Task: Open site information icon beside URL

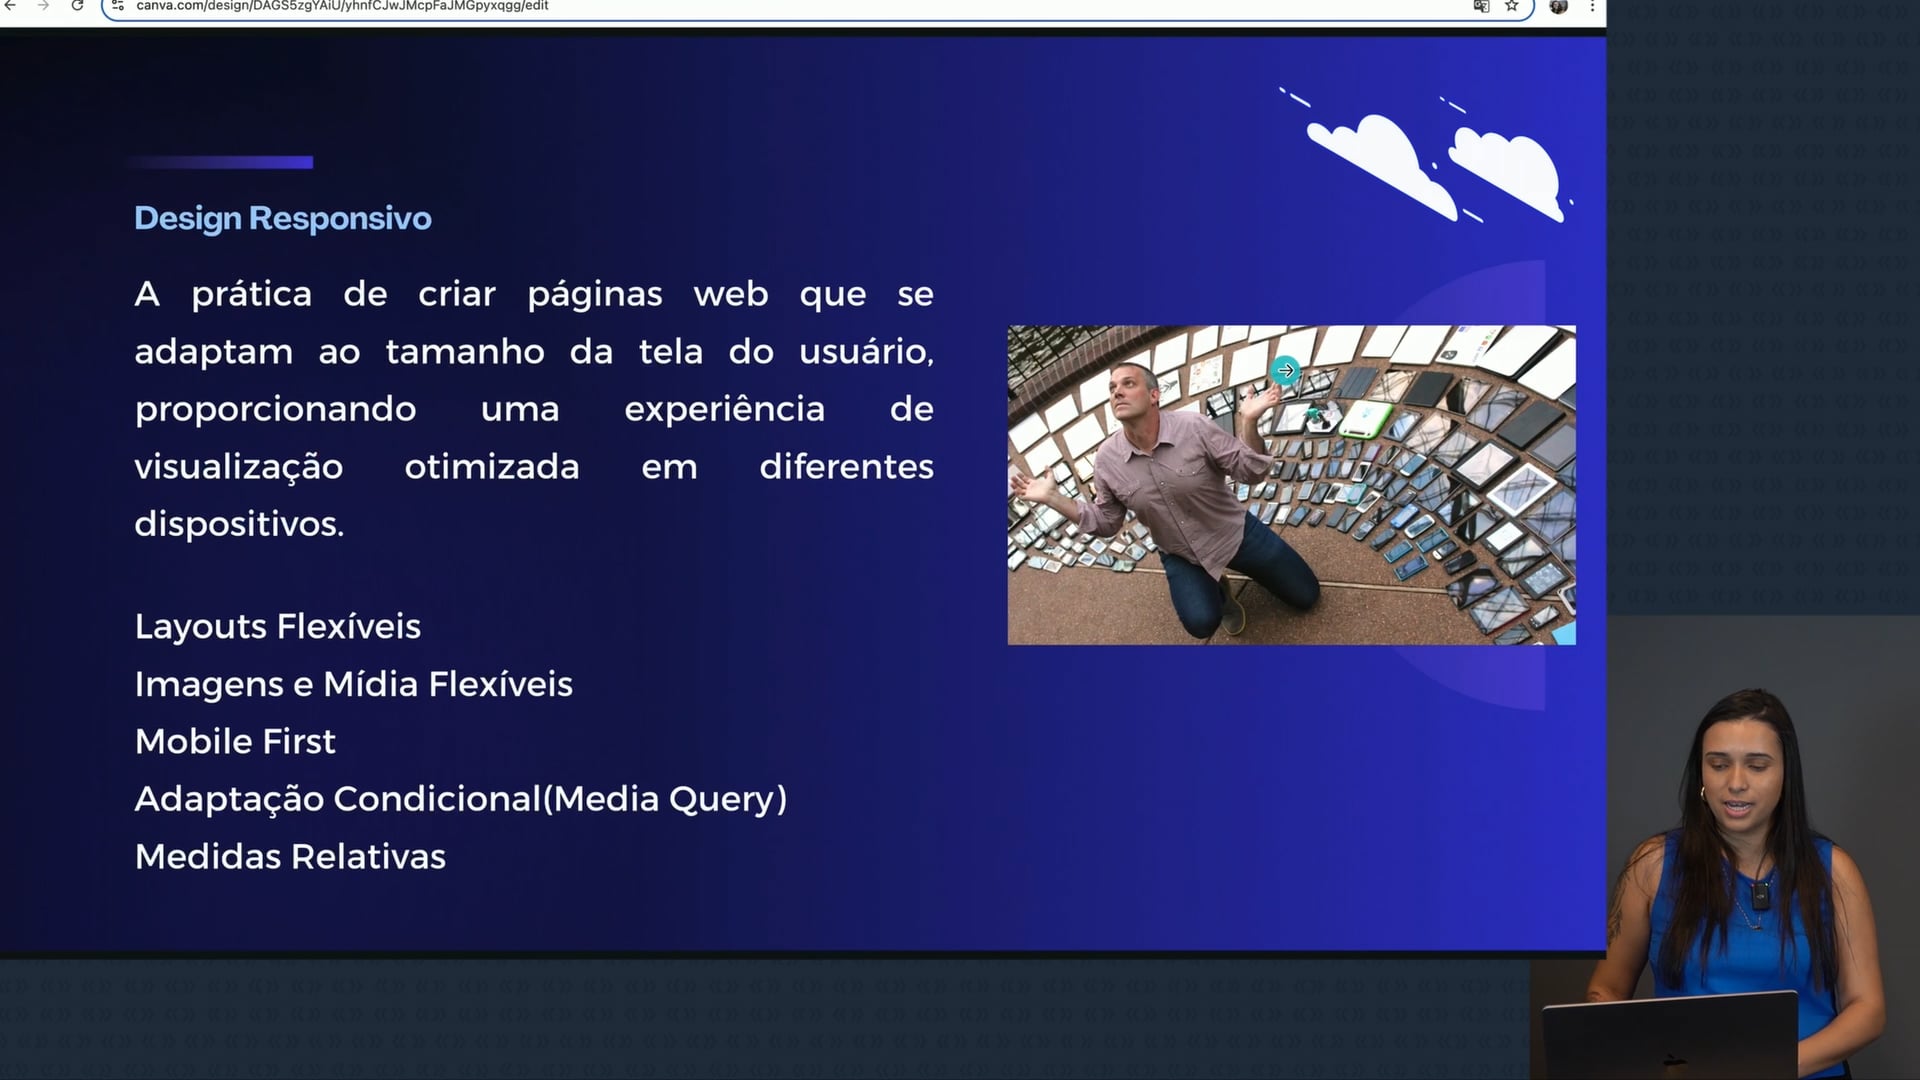Action: pos(118,6)
